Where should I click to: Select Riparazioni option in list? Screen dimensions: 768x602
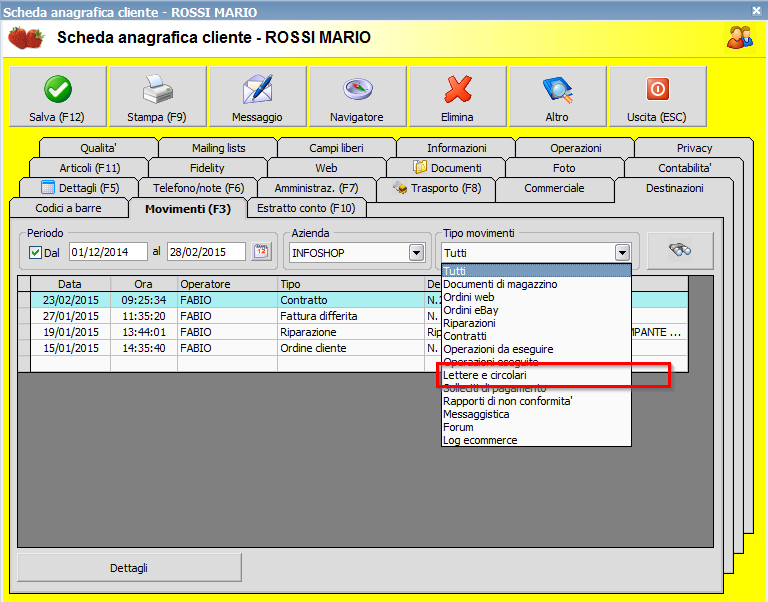point(536,323)
